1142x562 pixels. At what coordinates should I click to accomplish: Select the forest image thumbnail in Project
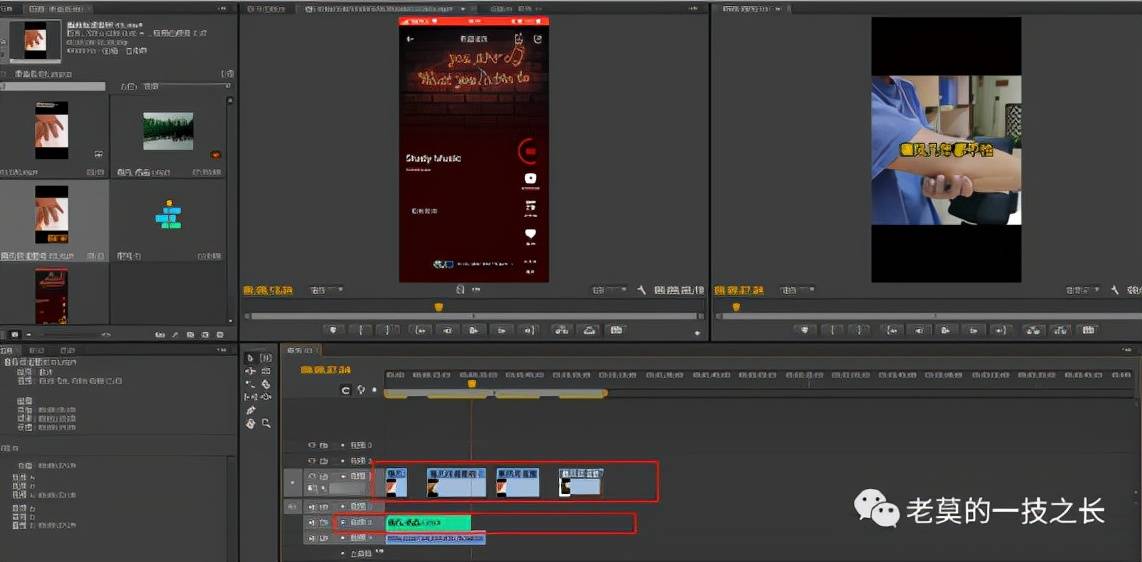pyautogui.click(x=168, y=131)
